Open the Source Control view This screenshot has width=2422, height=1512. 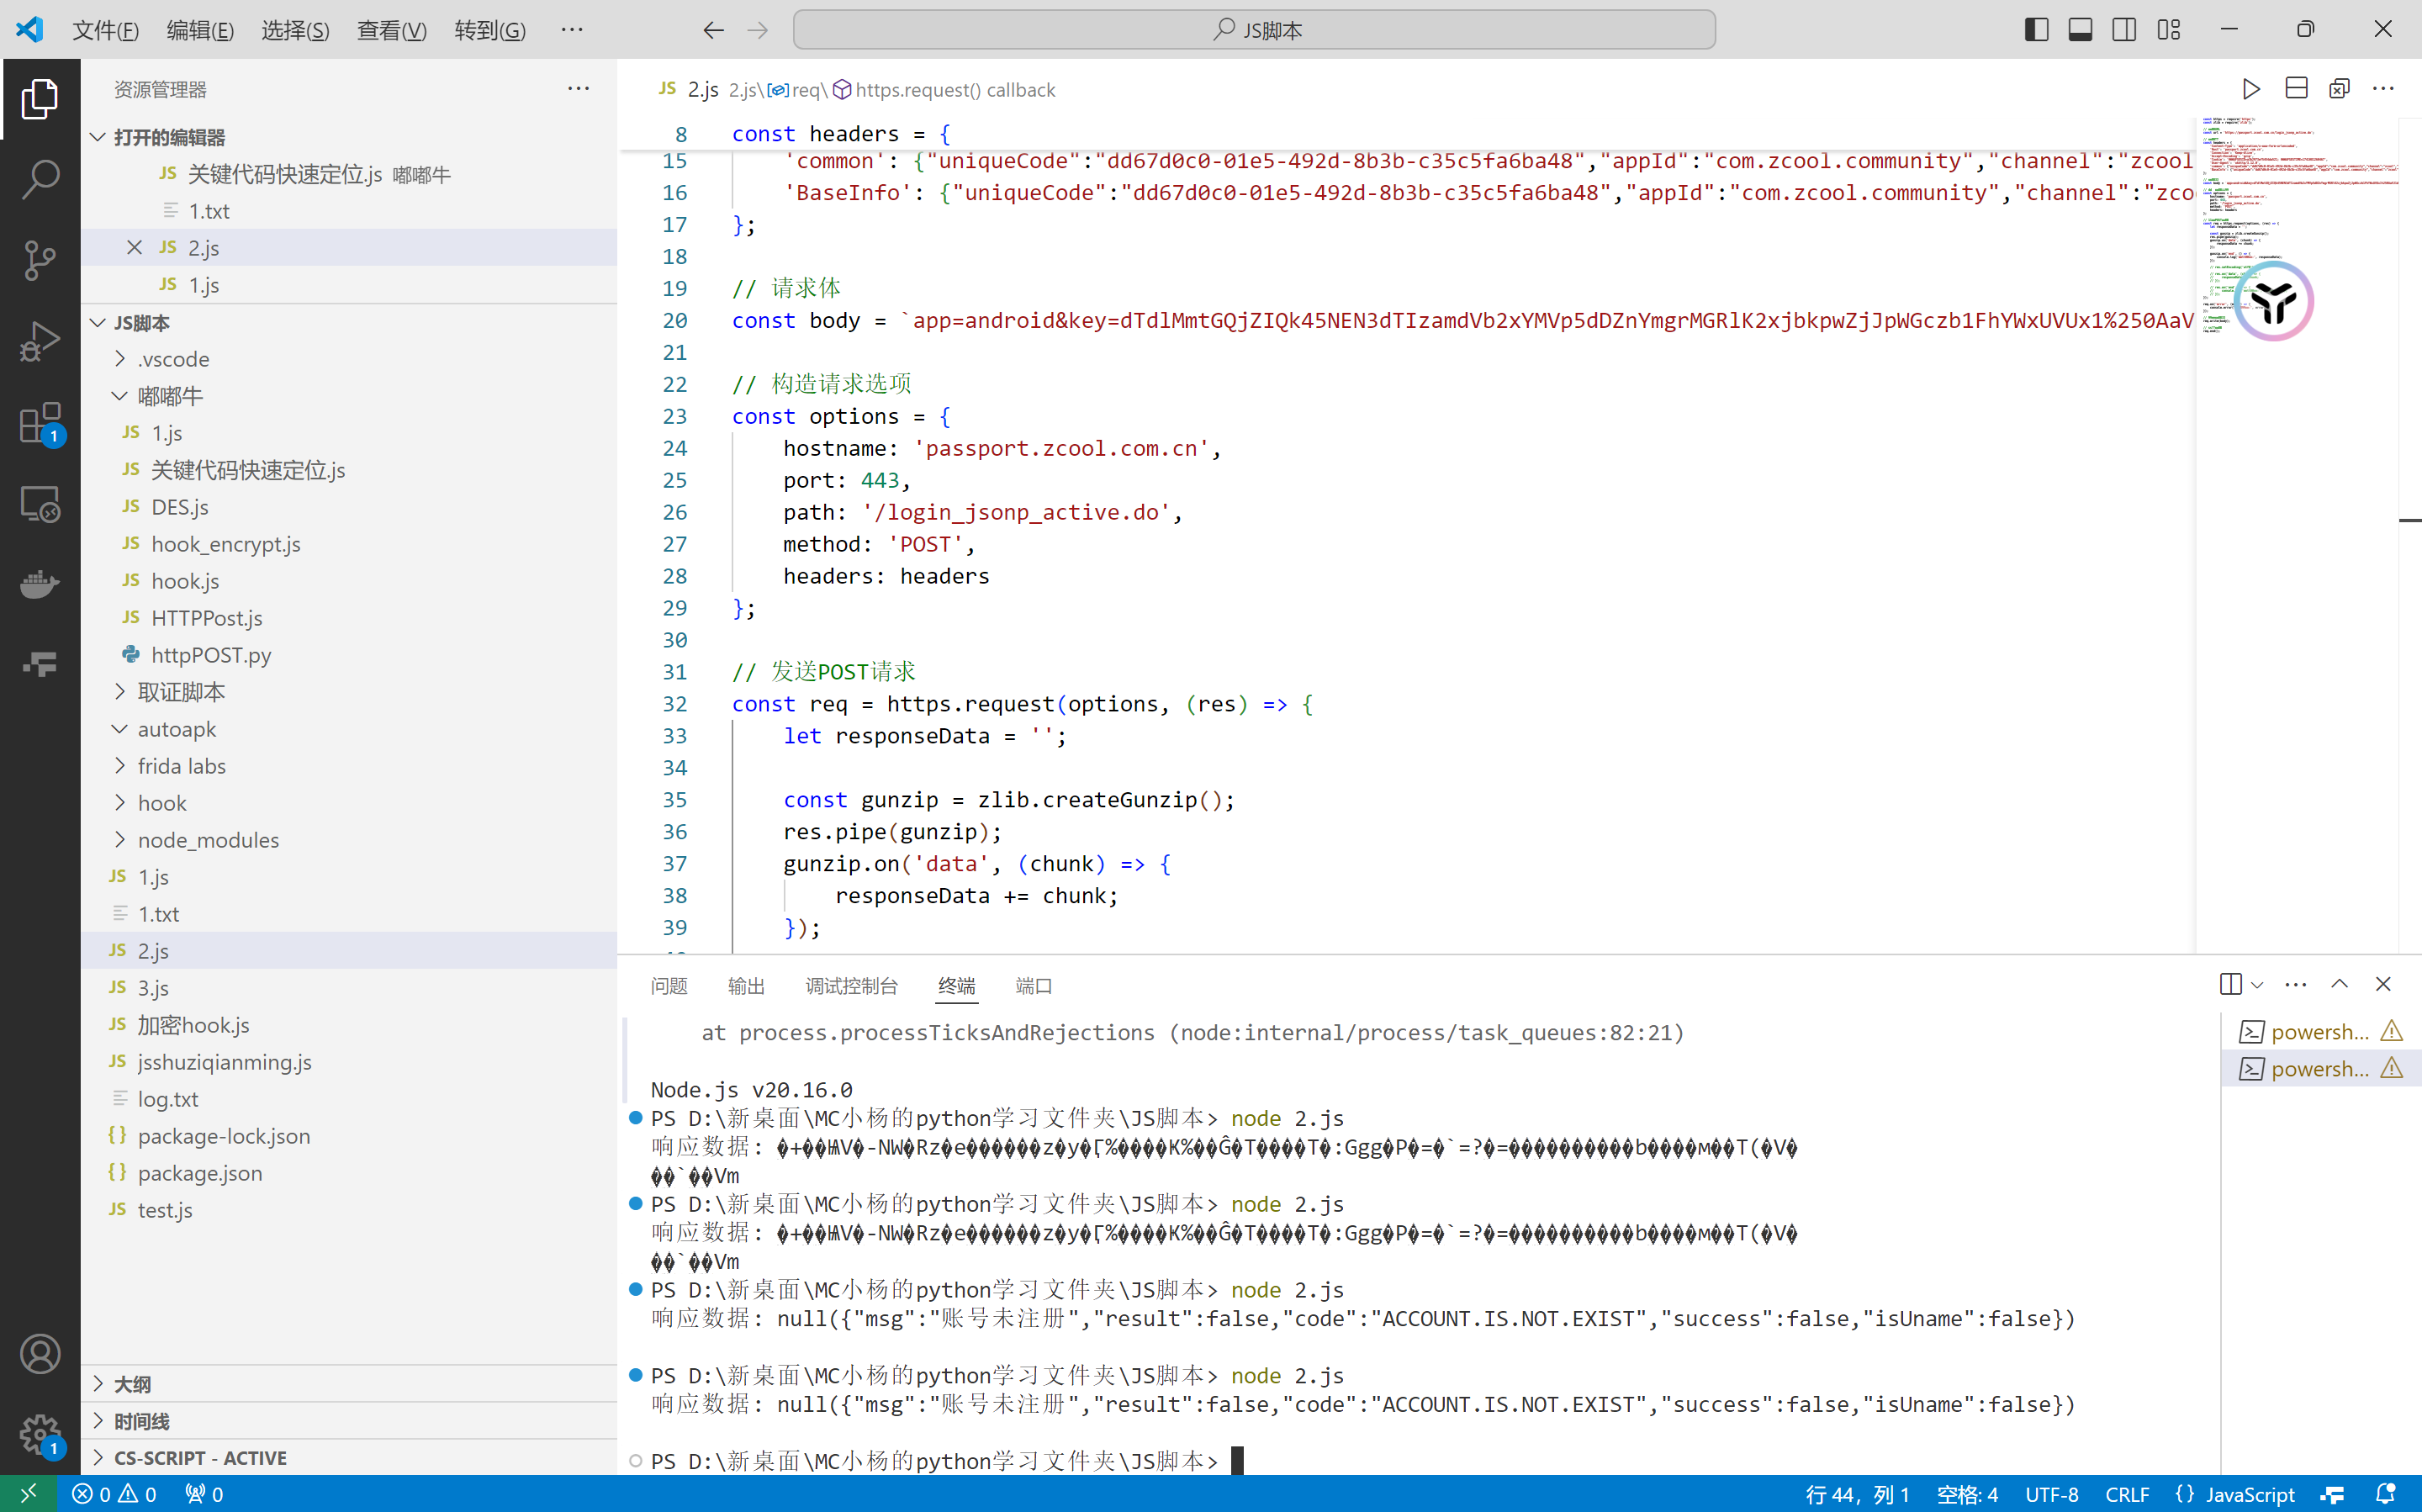tap(40, 261)
